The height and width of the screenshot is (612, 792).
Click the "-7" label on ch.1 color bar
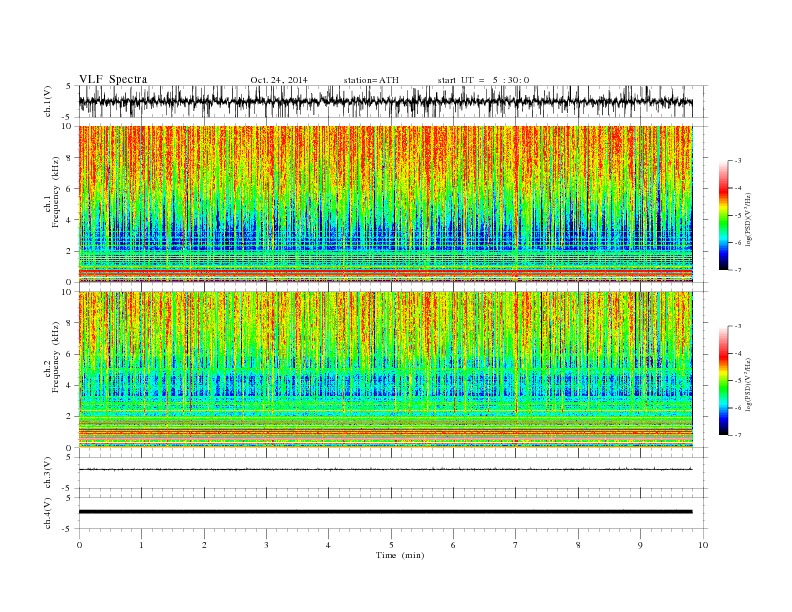738,270
